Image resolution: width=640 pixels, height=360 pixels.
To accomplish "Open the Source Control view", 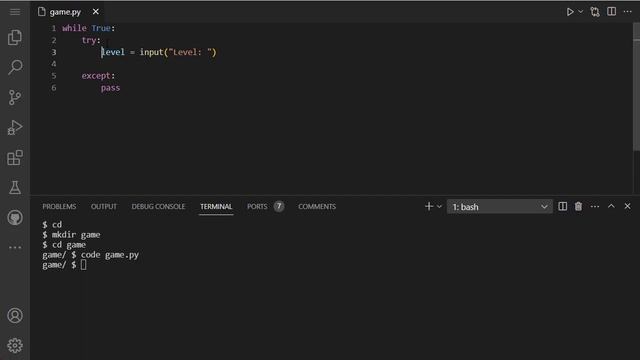I will coord(15,97).
